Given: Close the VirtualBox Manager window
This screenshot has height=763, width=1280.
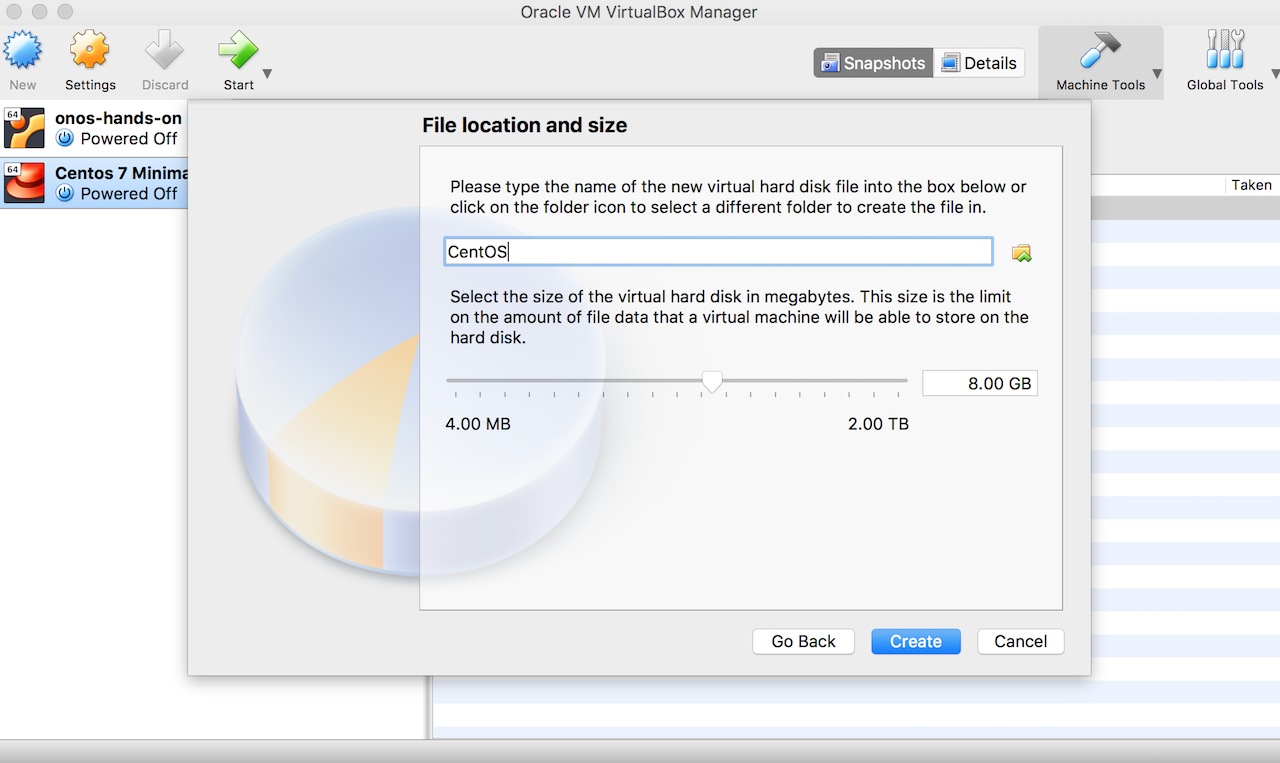Looking at the screenshot, I should point(15,12).
